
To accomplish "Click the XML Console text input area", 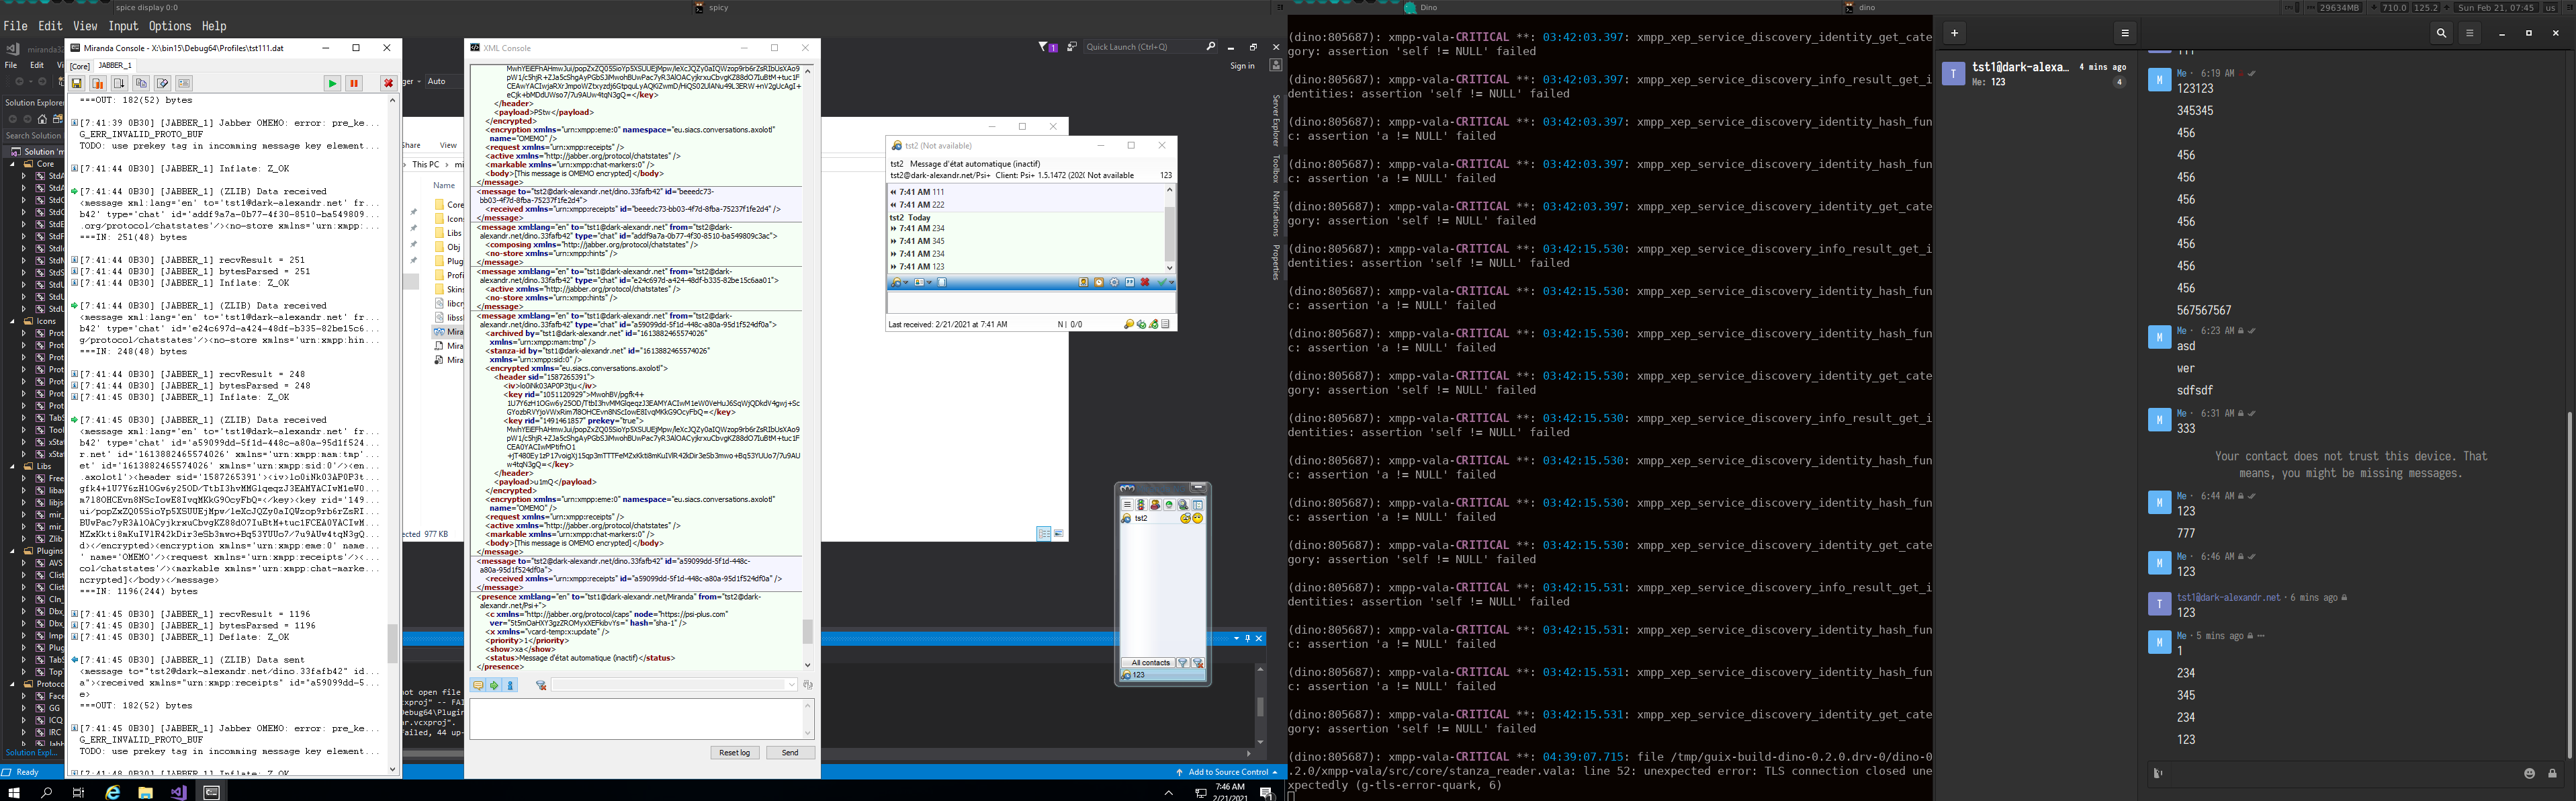I will tap(642, 718).
